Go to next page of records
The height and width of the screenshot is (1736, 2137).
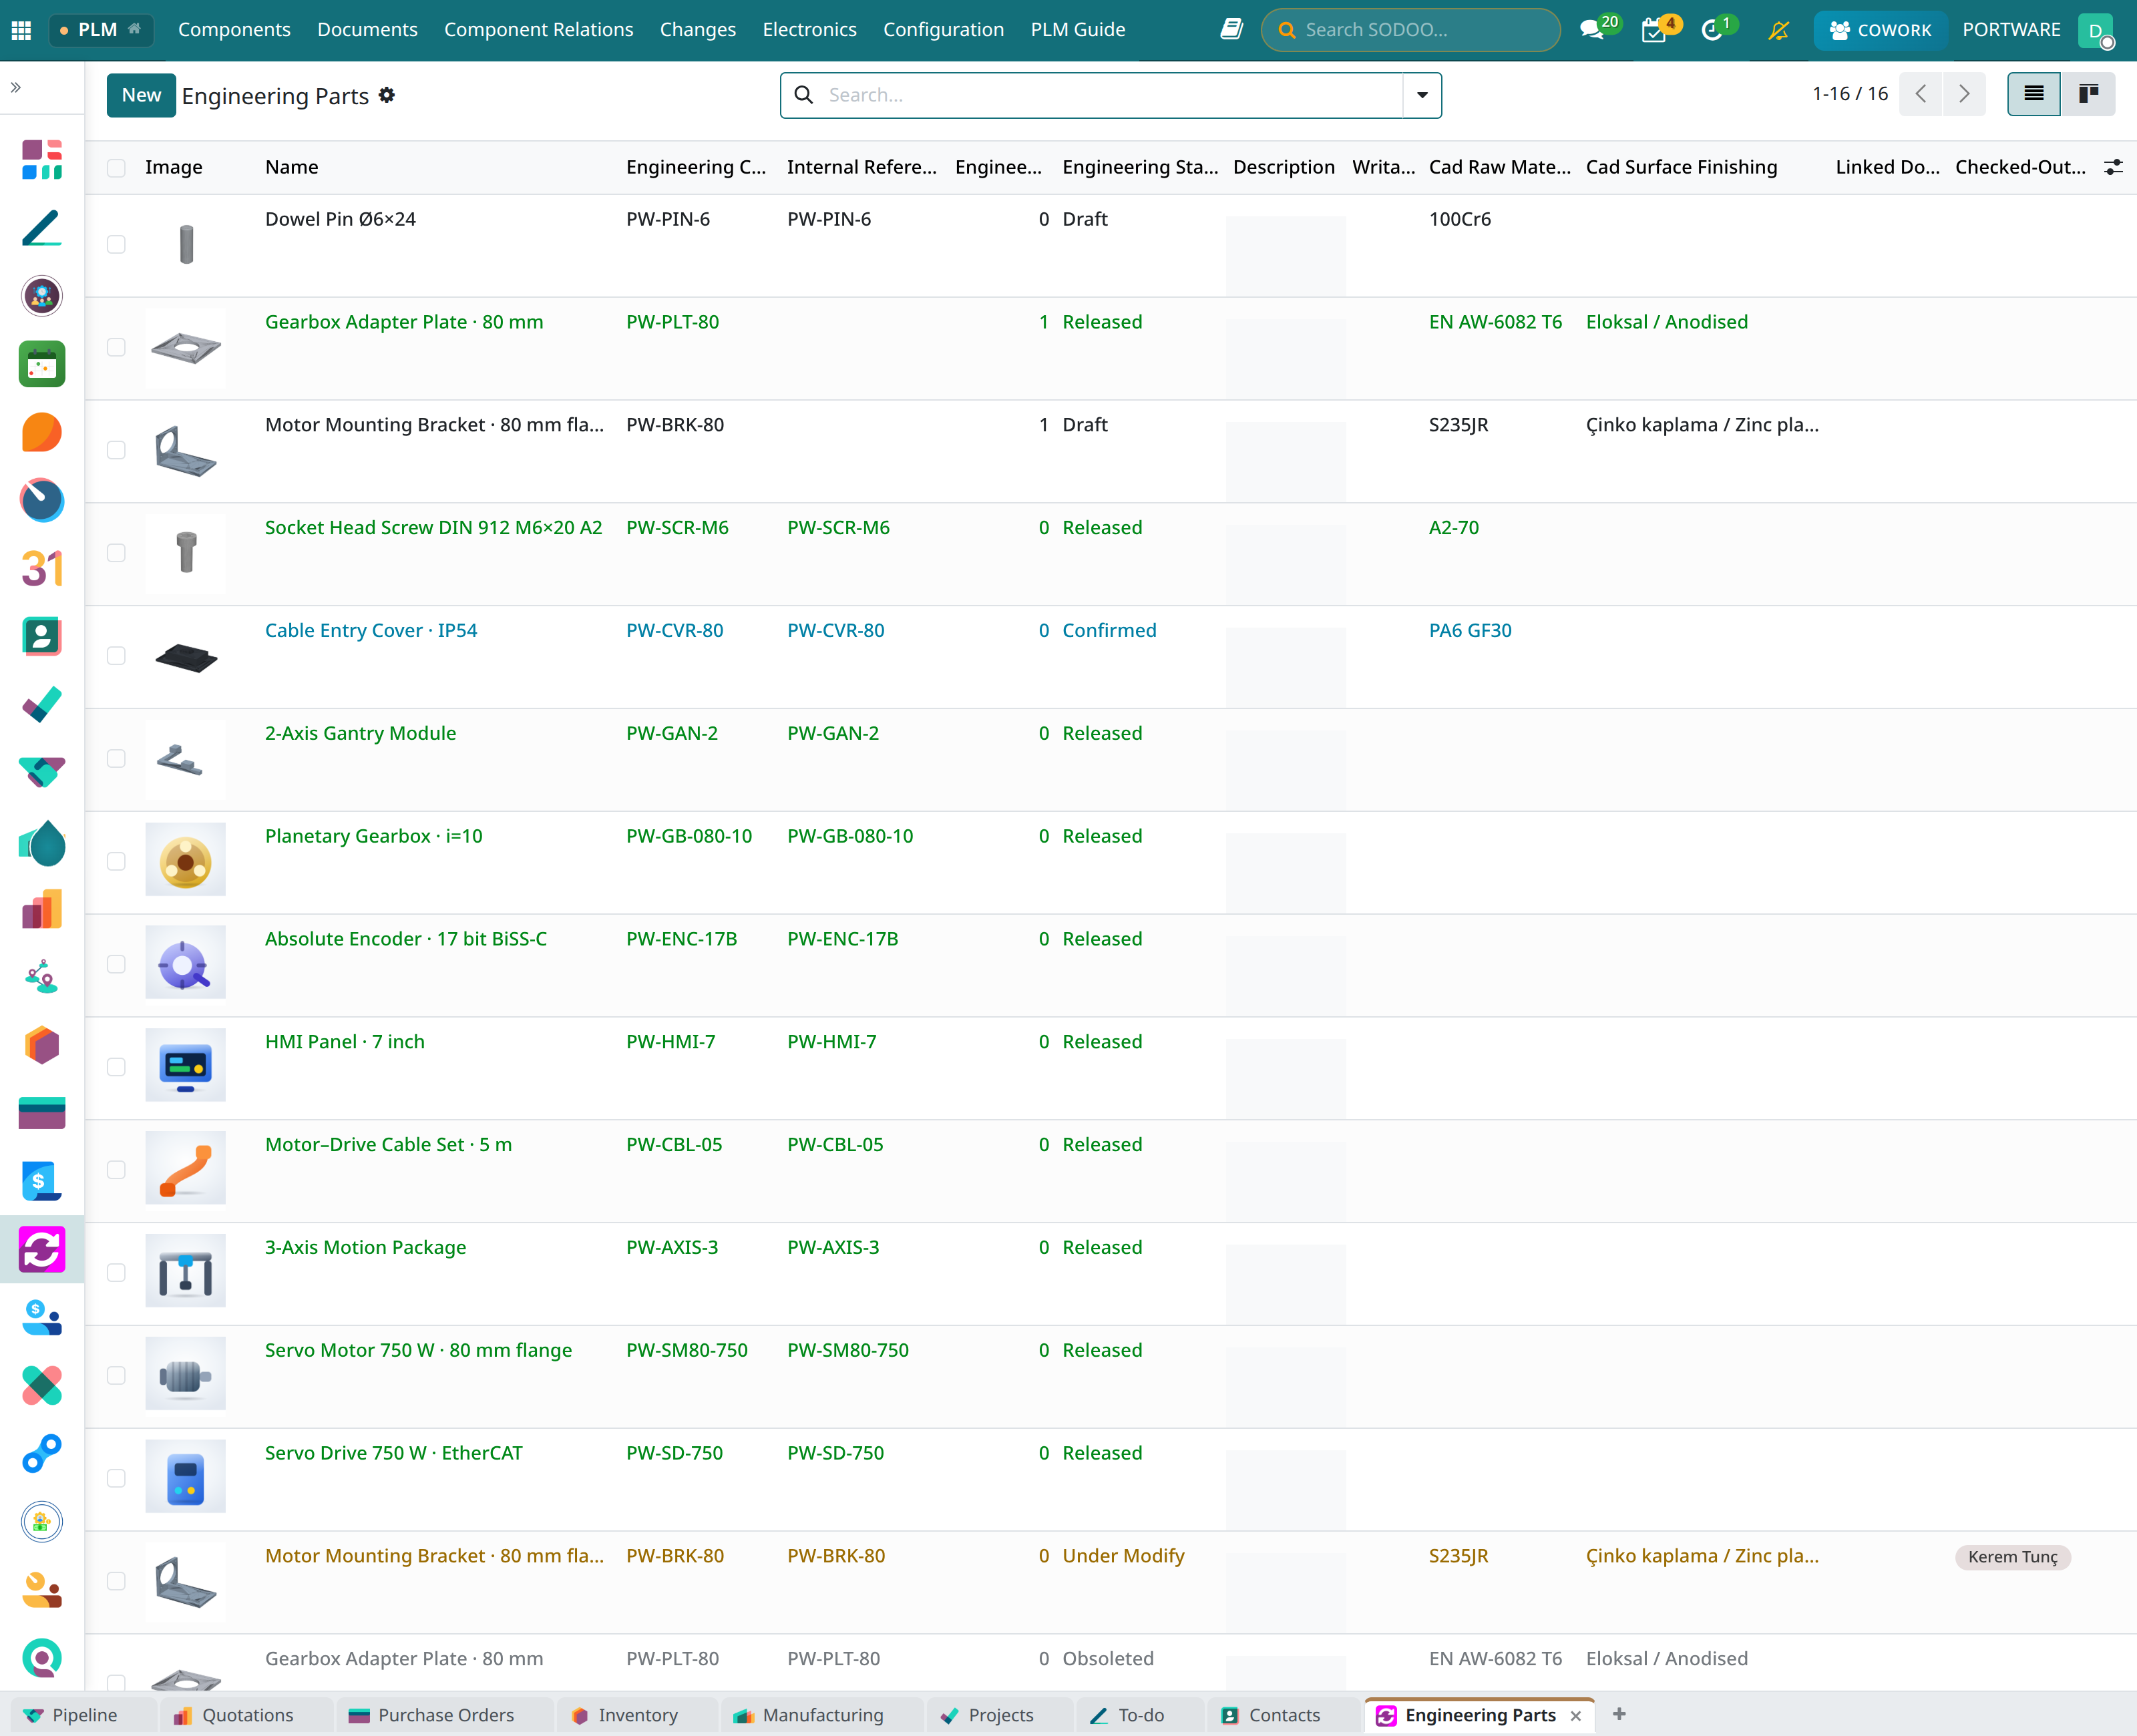(1964, 94)
